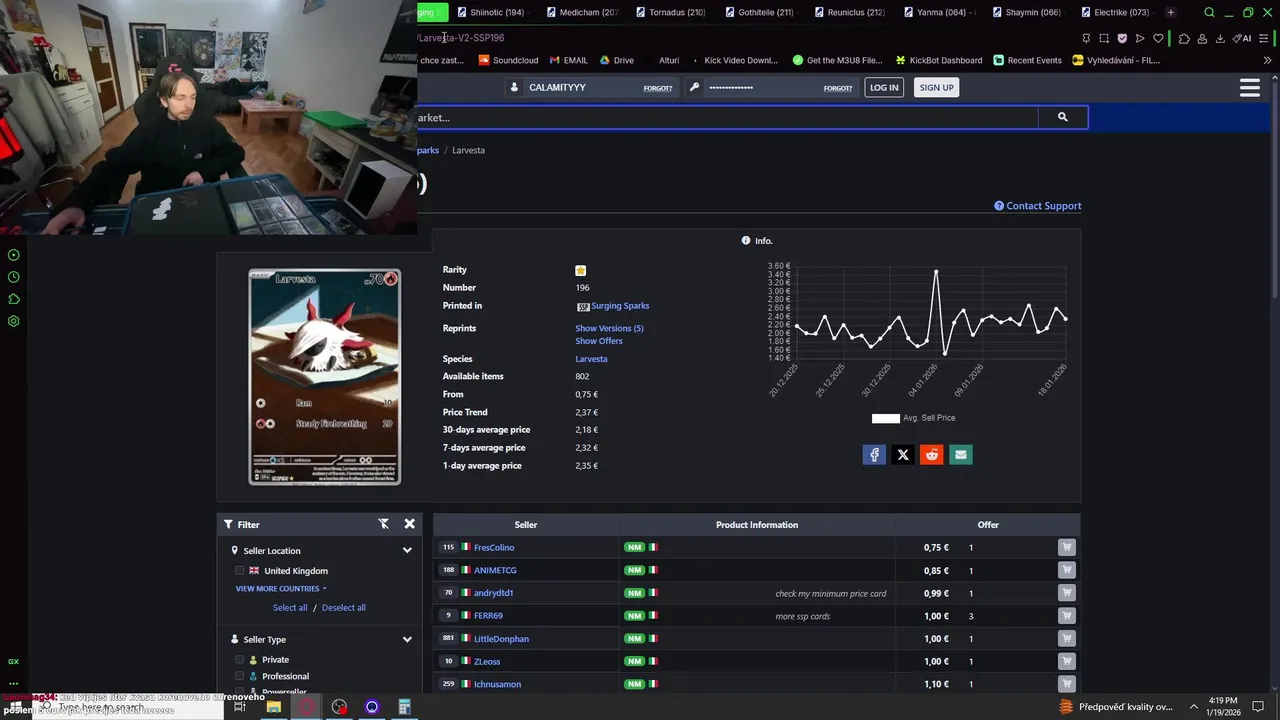Share card on X
The image size is (1280, 720).
pos(903,455)
